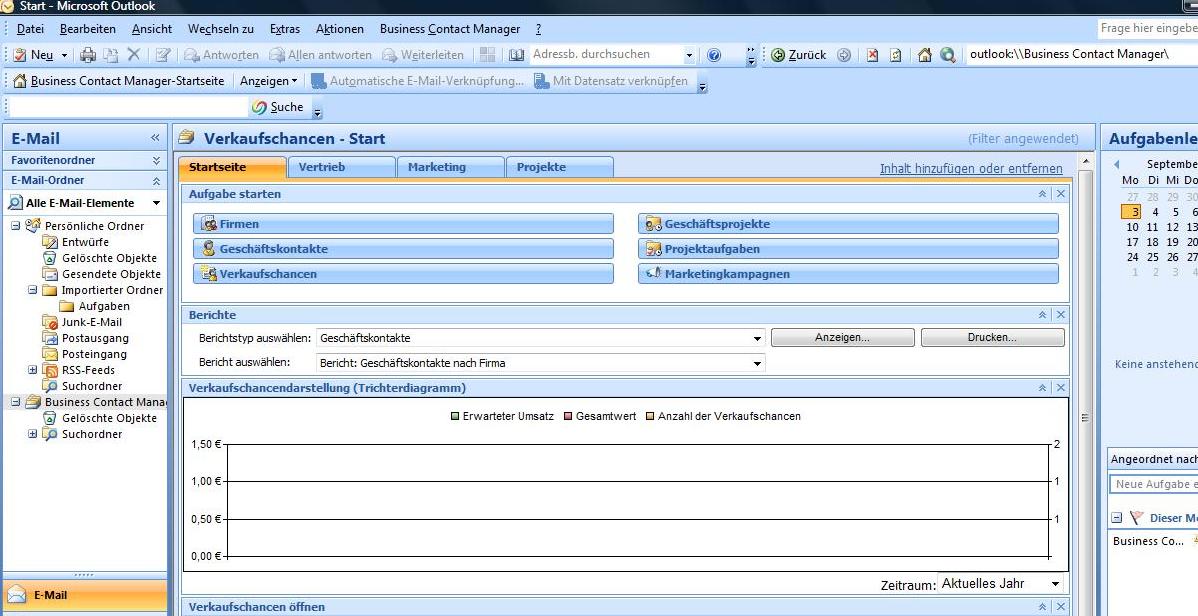Collapse the Importierter Ordner node
Viewport: 1198px width, 616px height.
(x=32, y=290)
